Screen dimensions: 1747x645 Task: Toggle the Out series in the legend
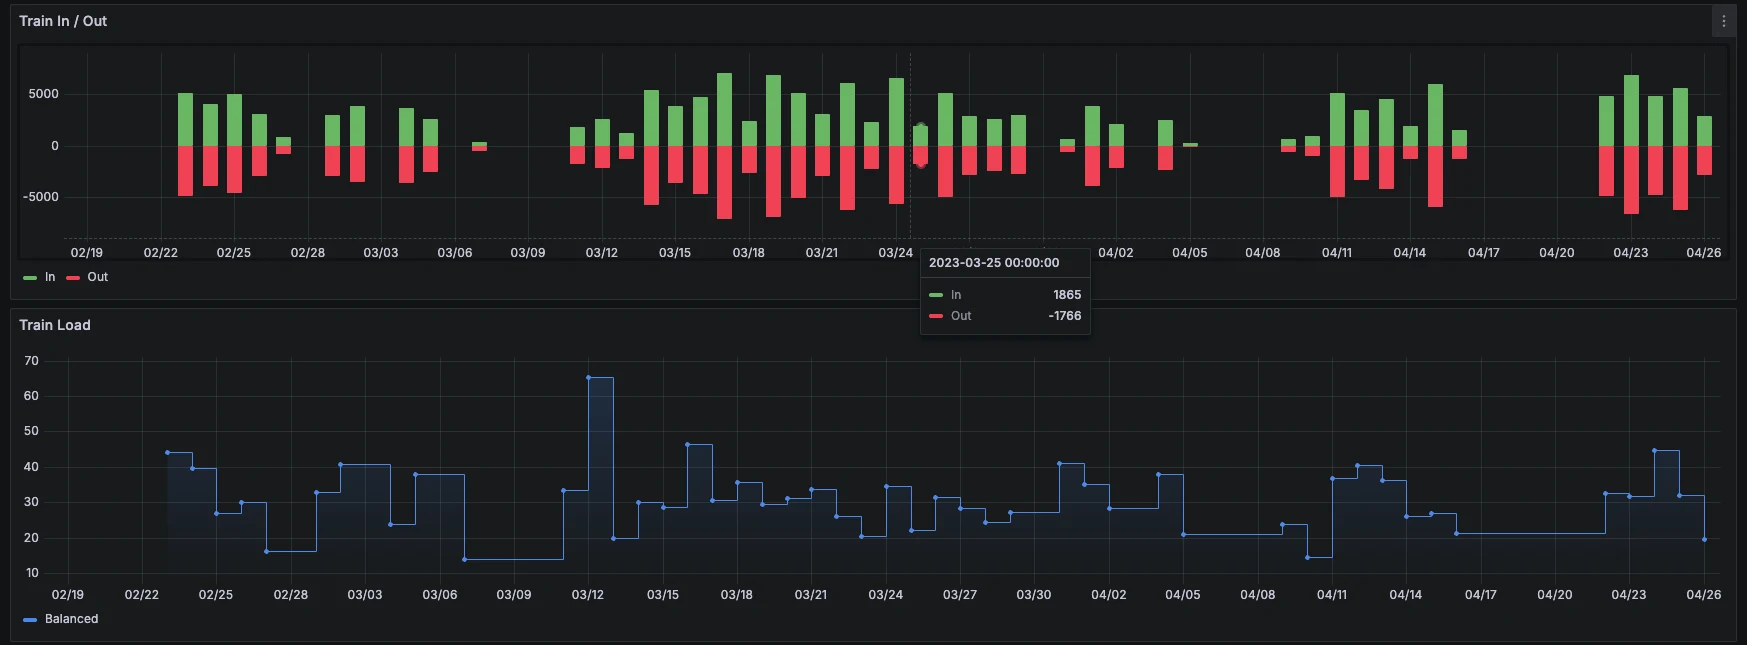pos(97,277)
